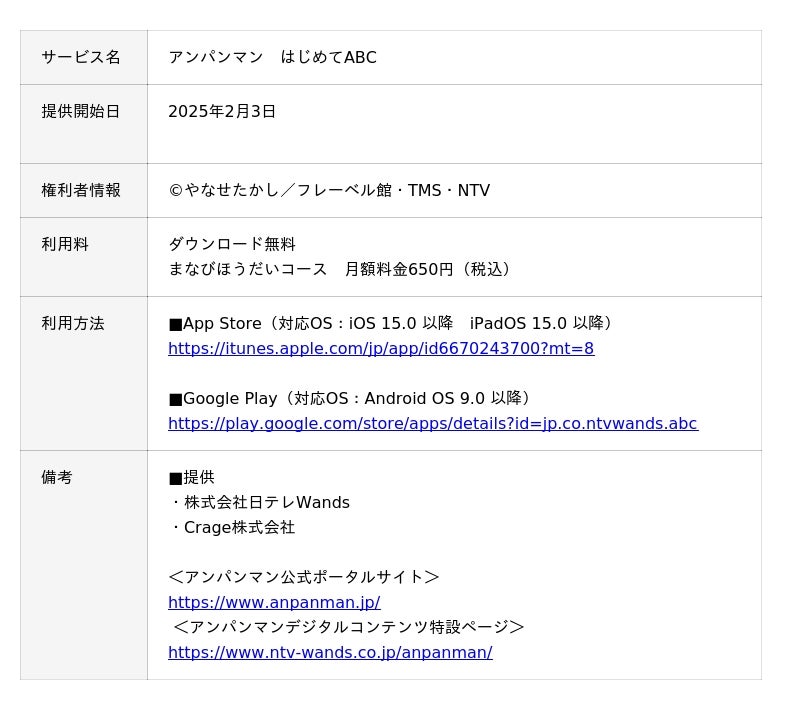Visit the anpanman.jp portal link
This screenshot has height=710, width=800.
274,603
